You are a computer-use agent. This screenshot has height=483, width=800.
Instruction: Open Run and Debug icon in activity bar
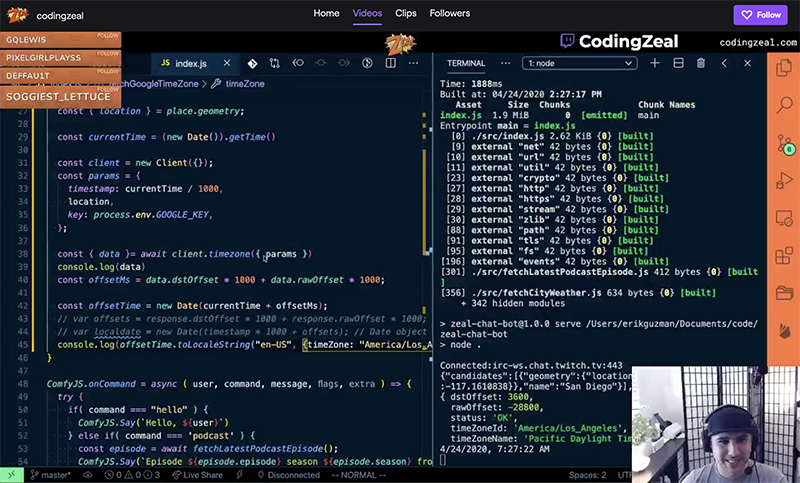click(784, 181)
